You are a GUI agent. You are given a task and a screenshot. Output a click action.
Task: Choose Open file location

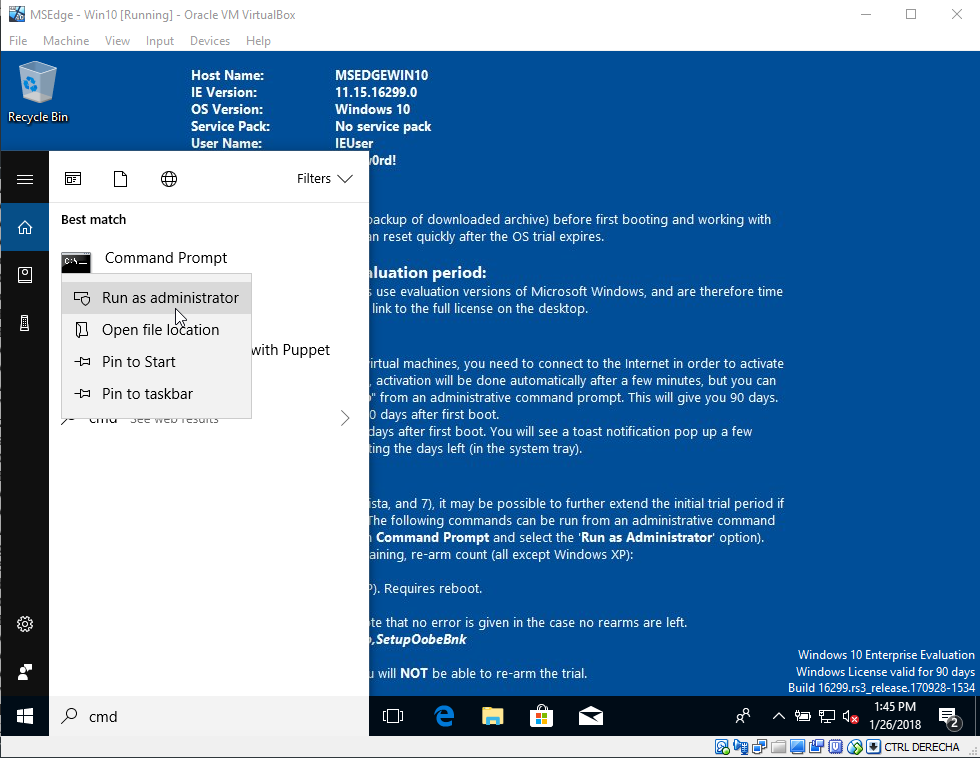pyautogui.click(x=156, y=330)
